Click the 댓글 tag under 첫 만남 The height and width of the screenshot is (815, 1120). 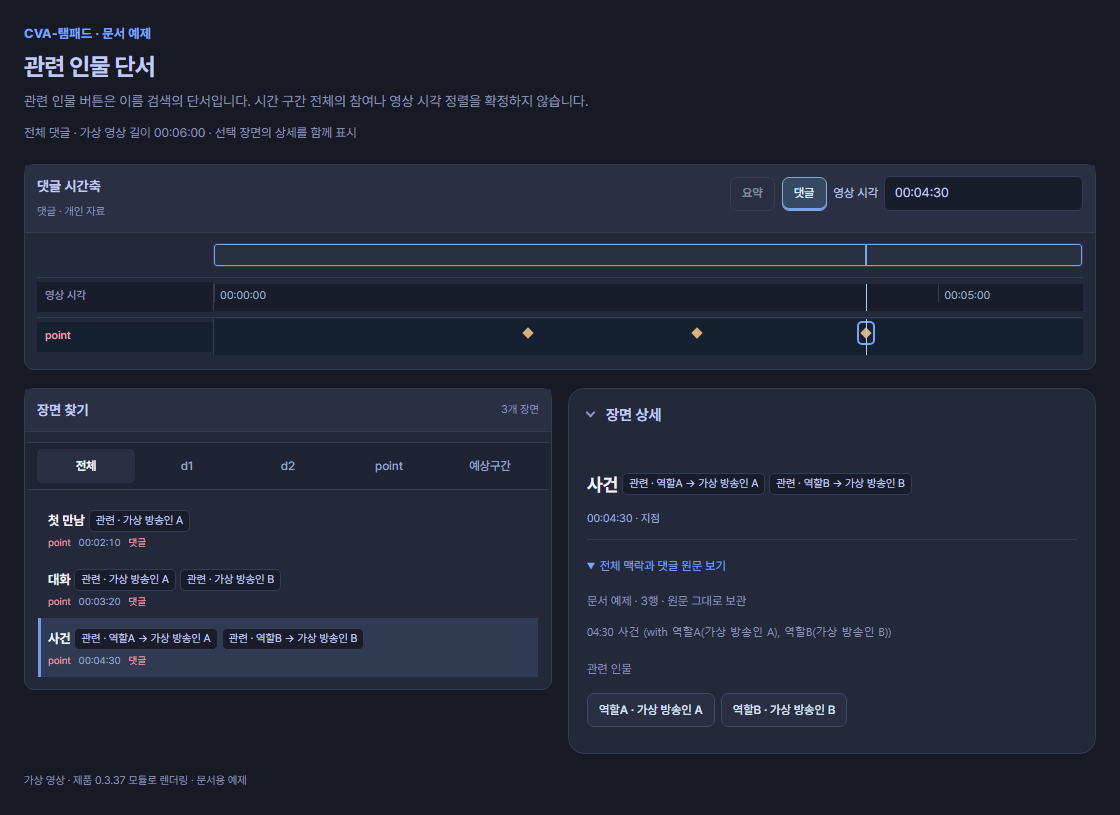pos(137,543)
